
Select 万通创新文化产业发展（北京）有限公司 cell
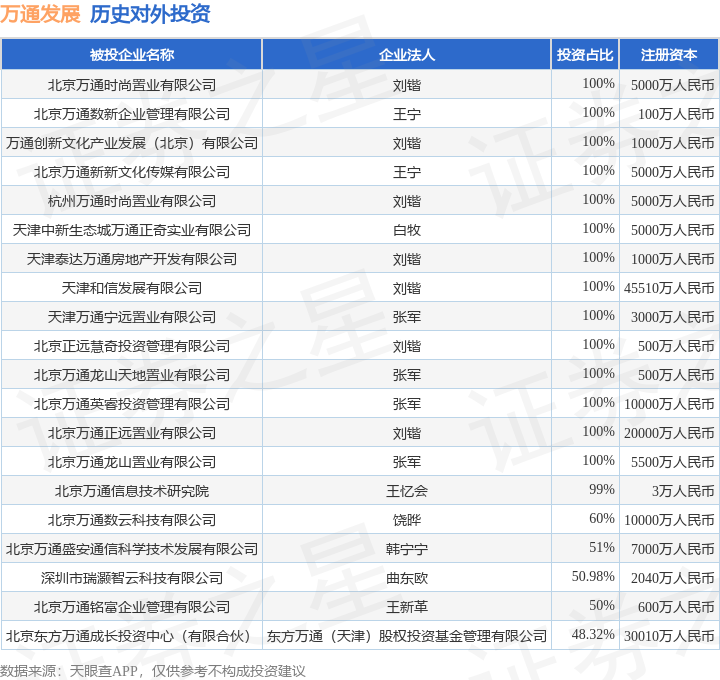(132, 143)
